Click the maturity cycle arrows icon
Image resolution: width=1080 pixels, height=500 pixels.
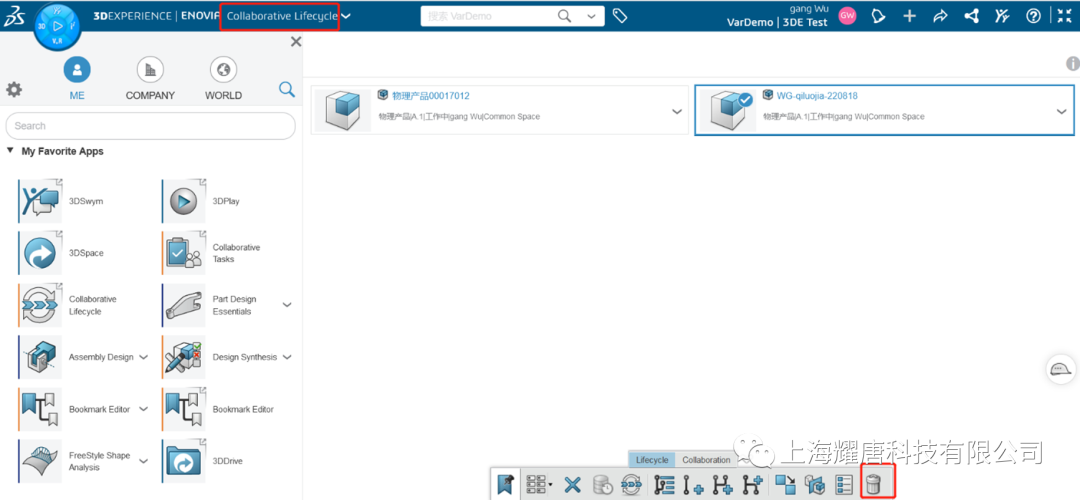pyautogui.click(x=631, y=484)
